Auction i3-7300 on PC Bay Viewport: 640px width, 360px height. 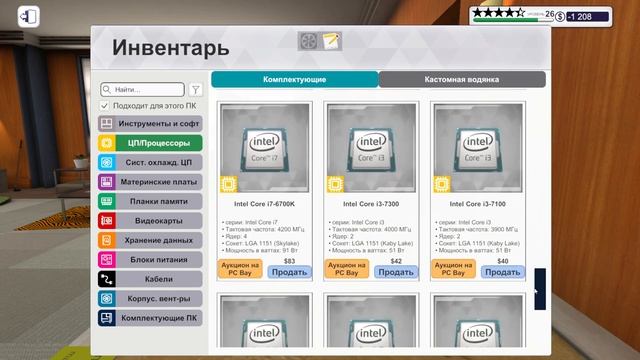point(347,269)
